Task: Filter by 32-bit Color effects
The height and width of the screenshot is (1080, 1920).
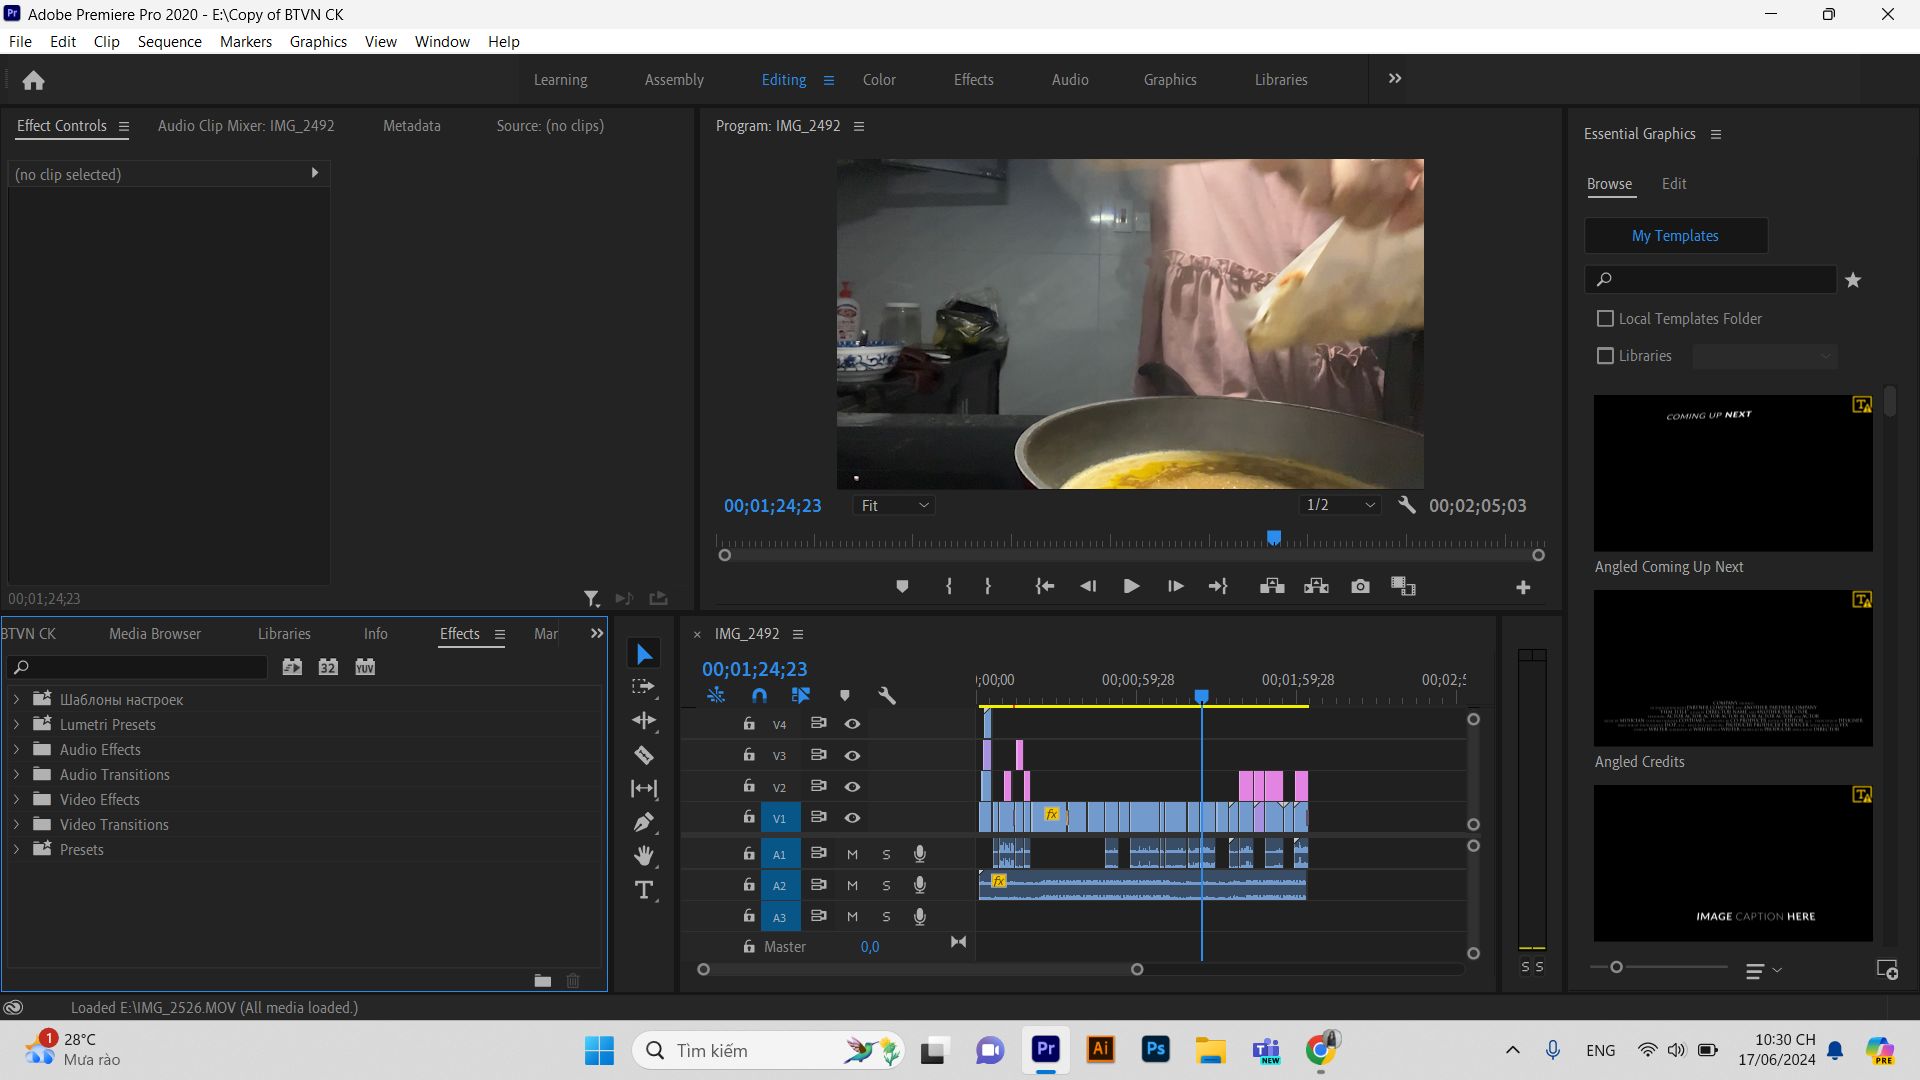Action: tap(328, 667)
